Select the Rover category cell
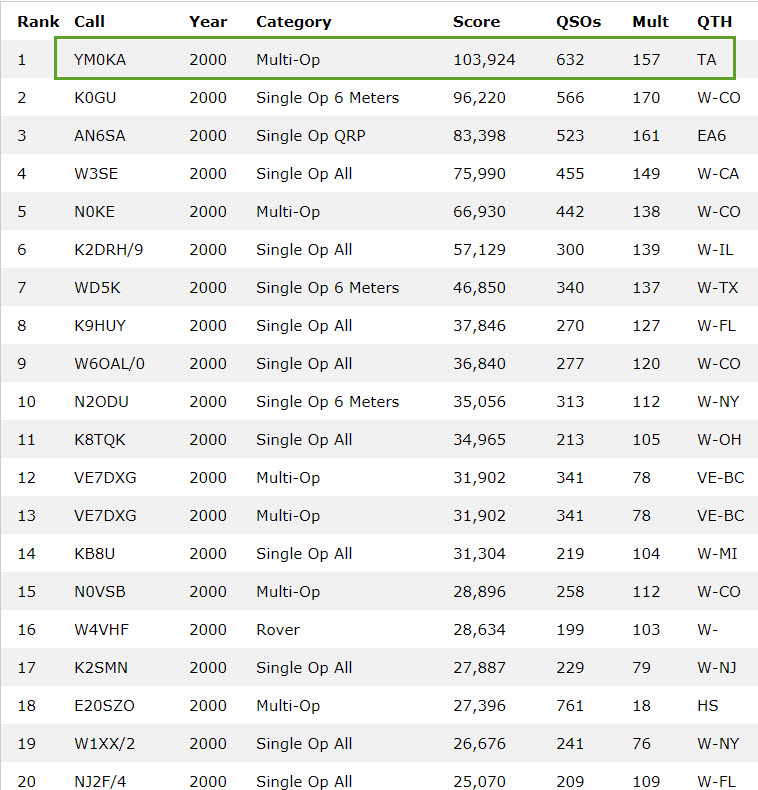Viewport: 758px width, 790px height. (278, 630)
